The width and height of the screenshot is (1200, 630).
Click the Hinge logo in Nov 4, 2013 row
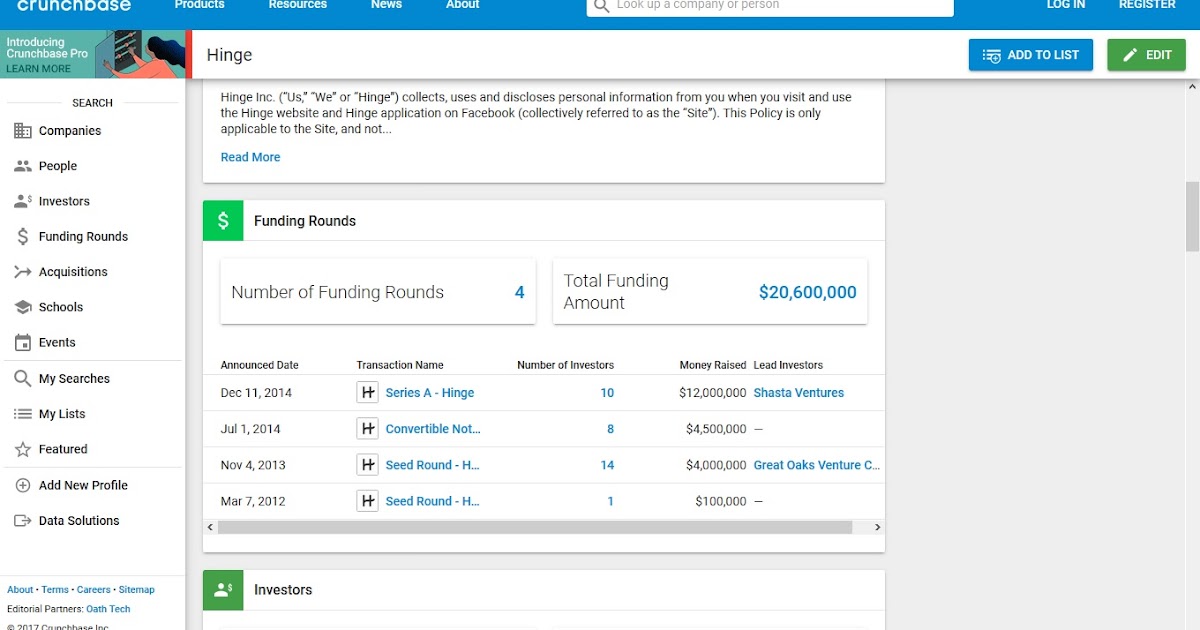point(367,465)
